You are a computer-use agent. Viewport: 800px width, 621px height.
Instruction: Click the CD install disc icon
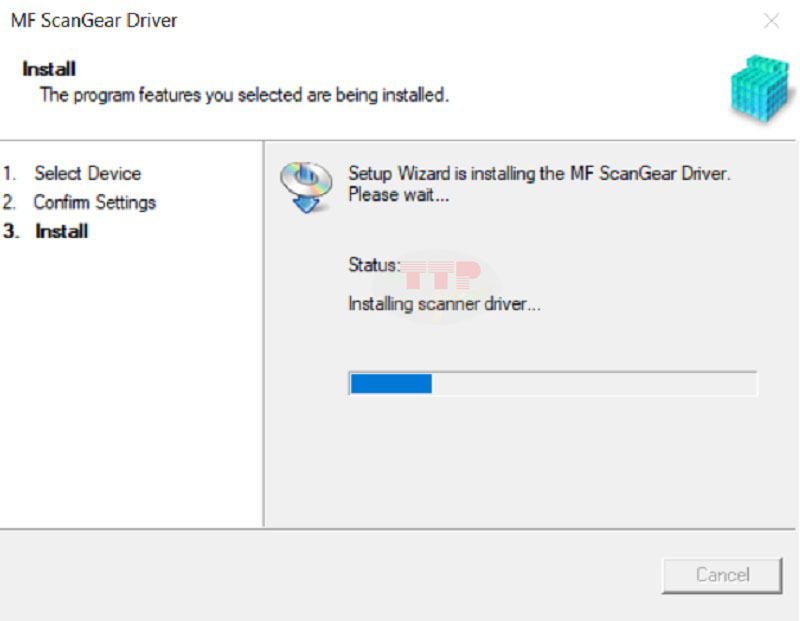tap(306, 187)
